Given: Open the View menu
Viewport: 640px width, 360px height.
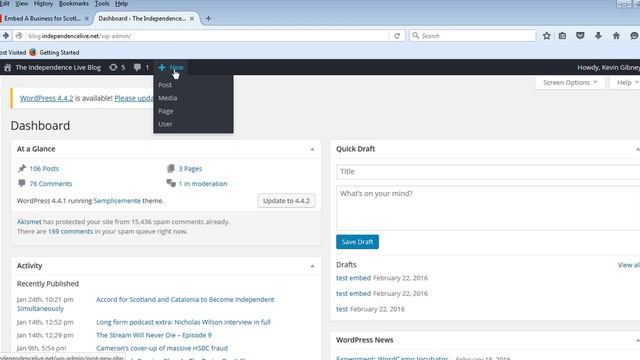Looking at the screenshot, I should pyautogui.click(x=21, y=4).
